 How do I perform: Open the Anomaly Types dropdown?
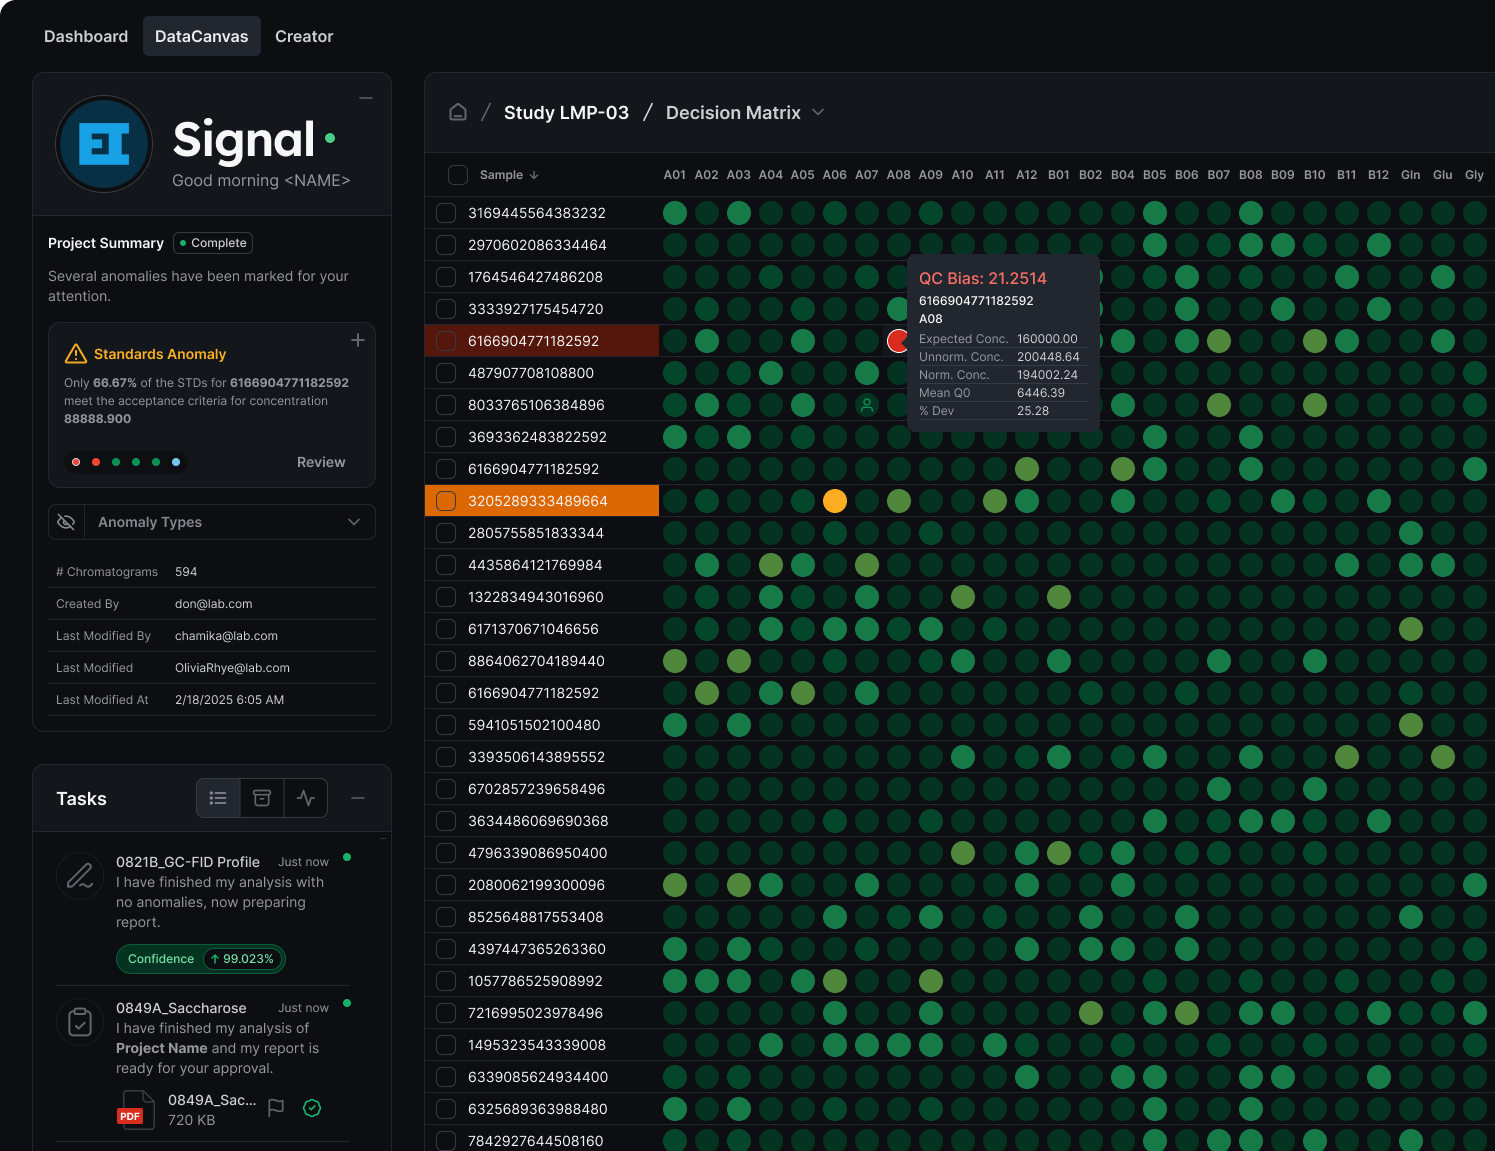click(x=353, y=521)
